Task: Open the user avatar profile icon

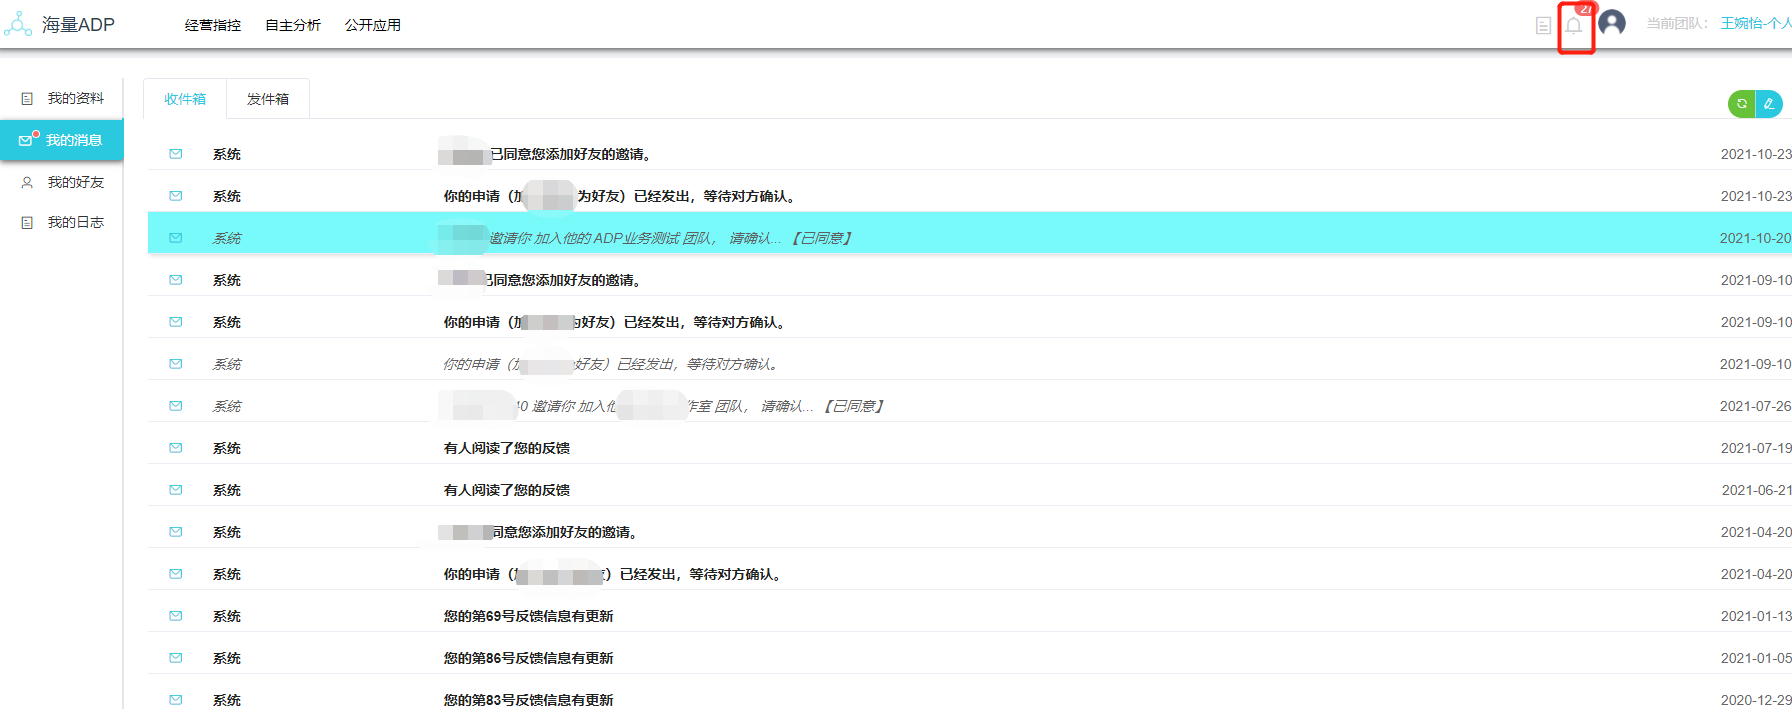Action: click(1611, 23)
